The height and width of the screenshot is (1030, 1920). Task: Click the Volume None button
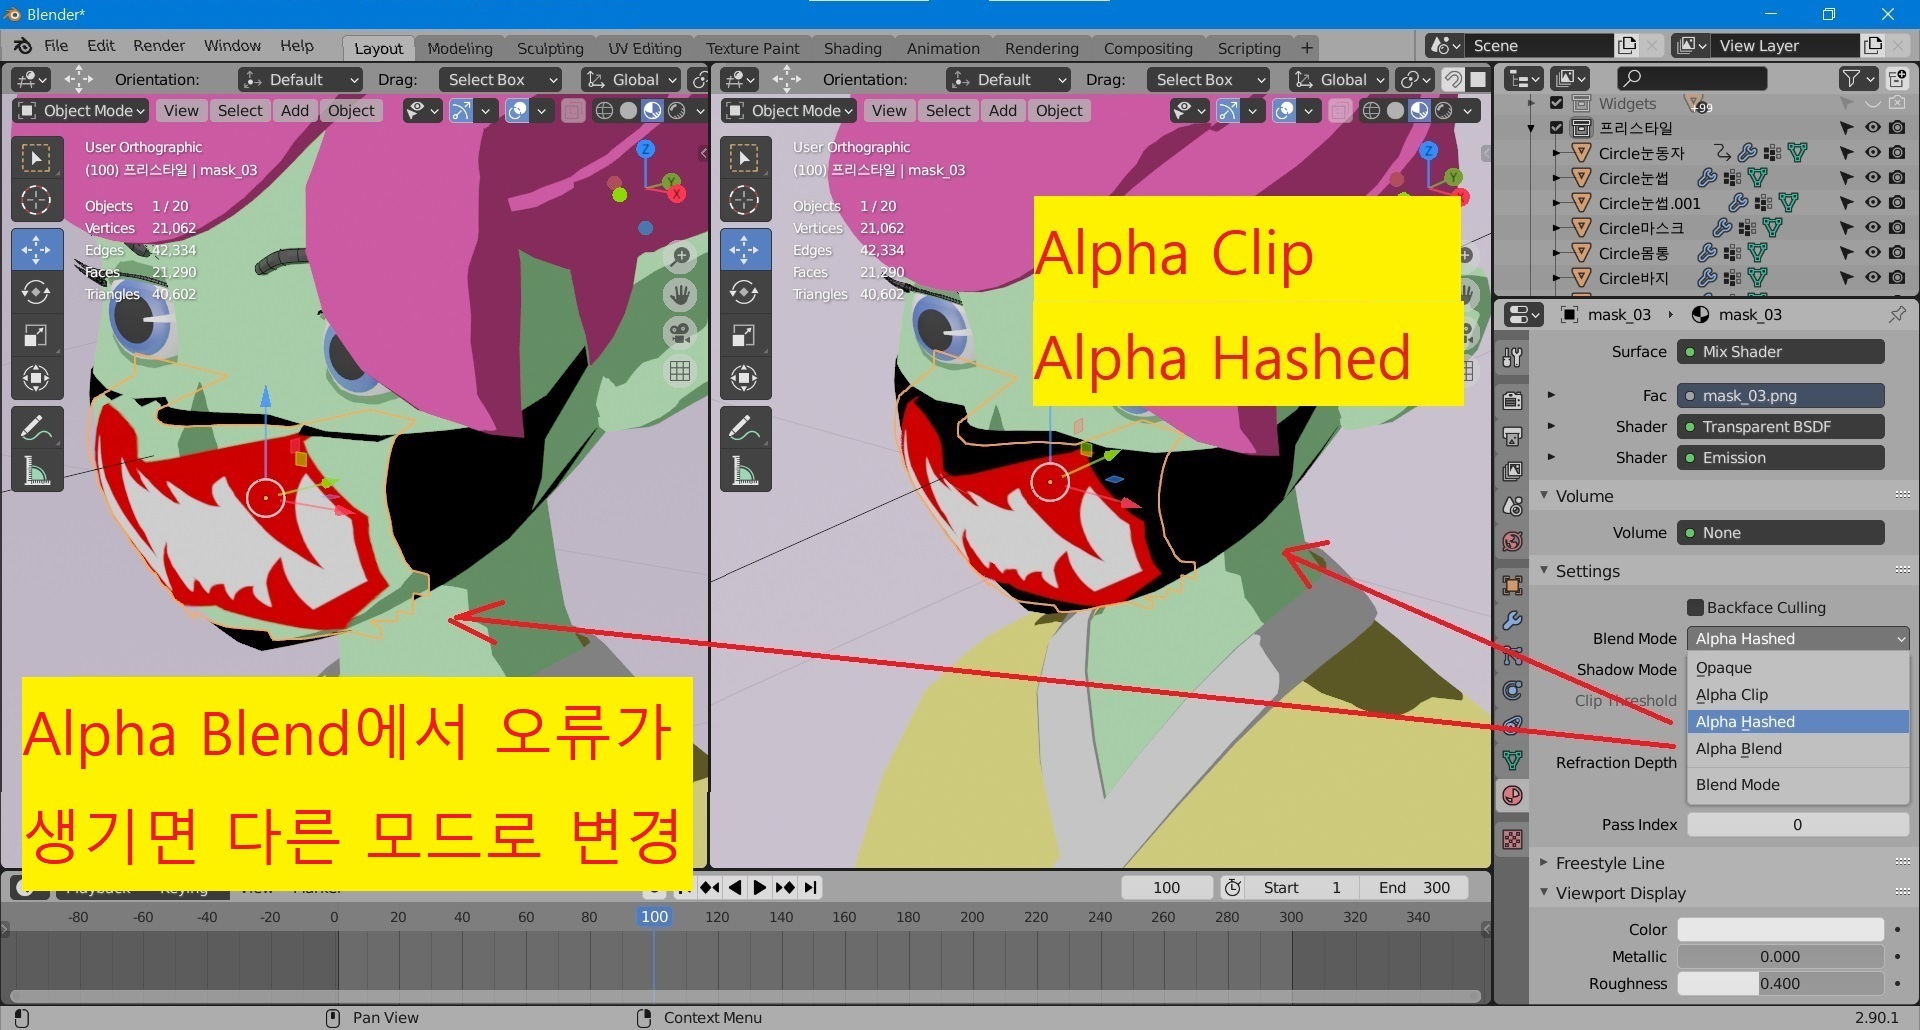[x=1780, y=533]
